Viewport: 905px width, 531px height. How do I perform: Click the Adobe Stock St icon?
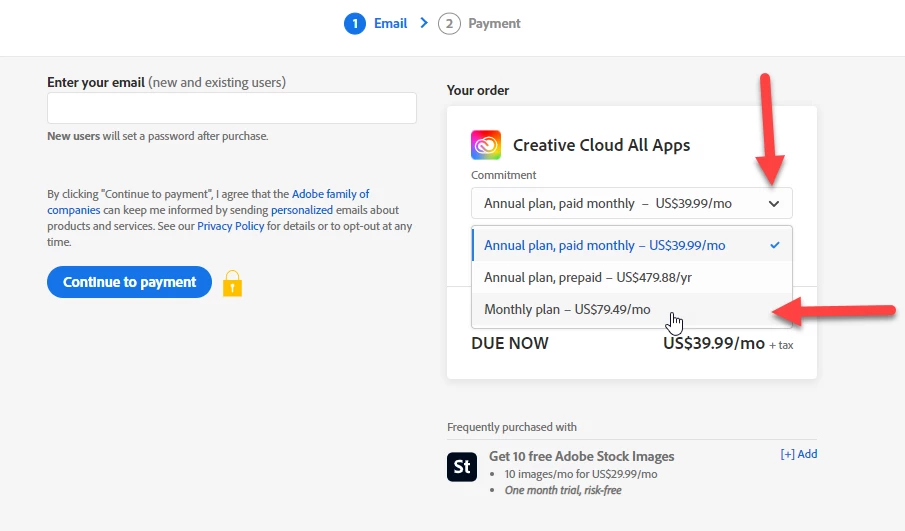point(462,466)
